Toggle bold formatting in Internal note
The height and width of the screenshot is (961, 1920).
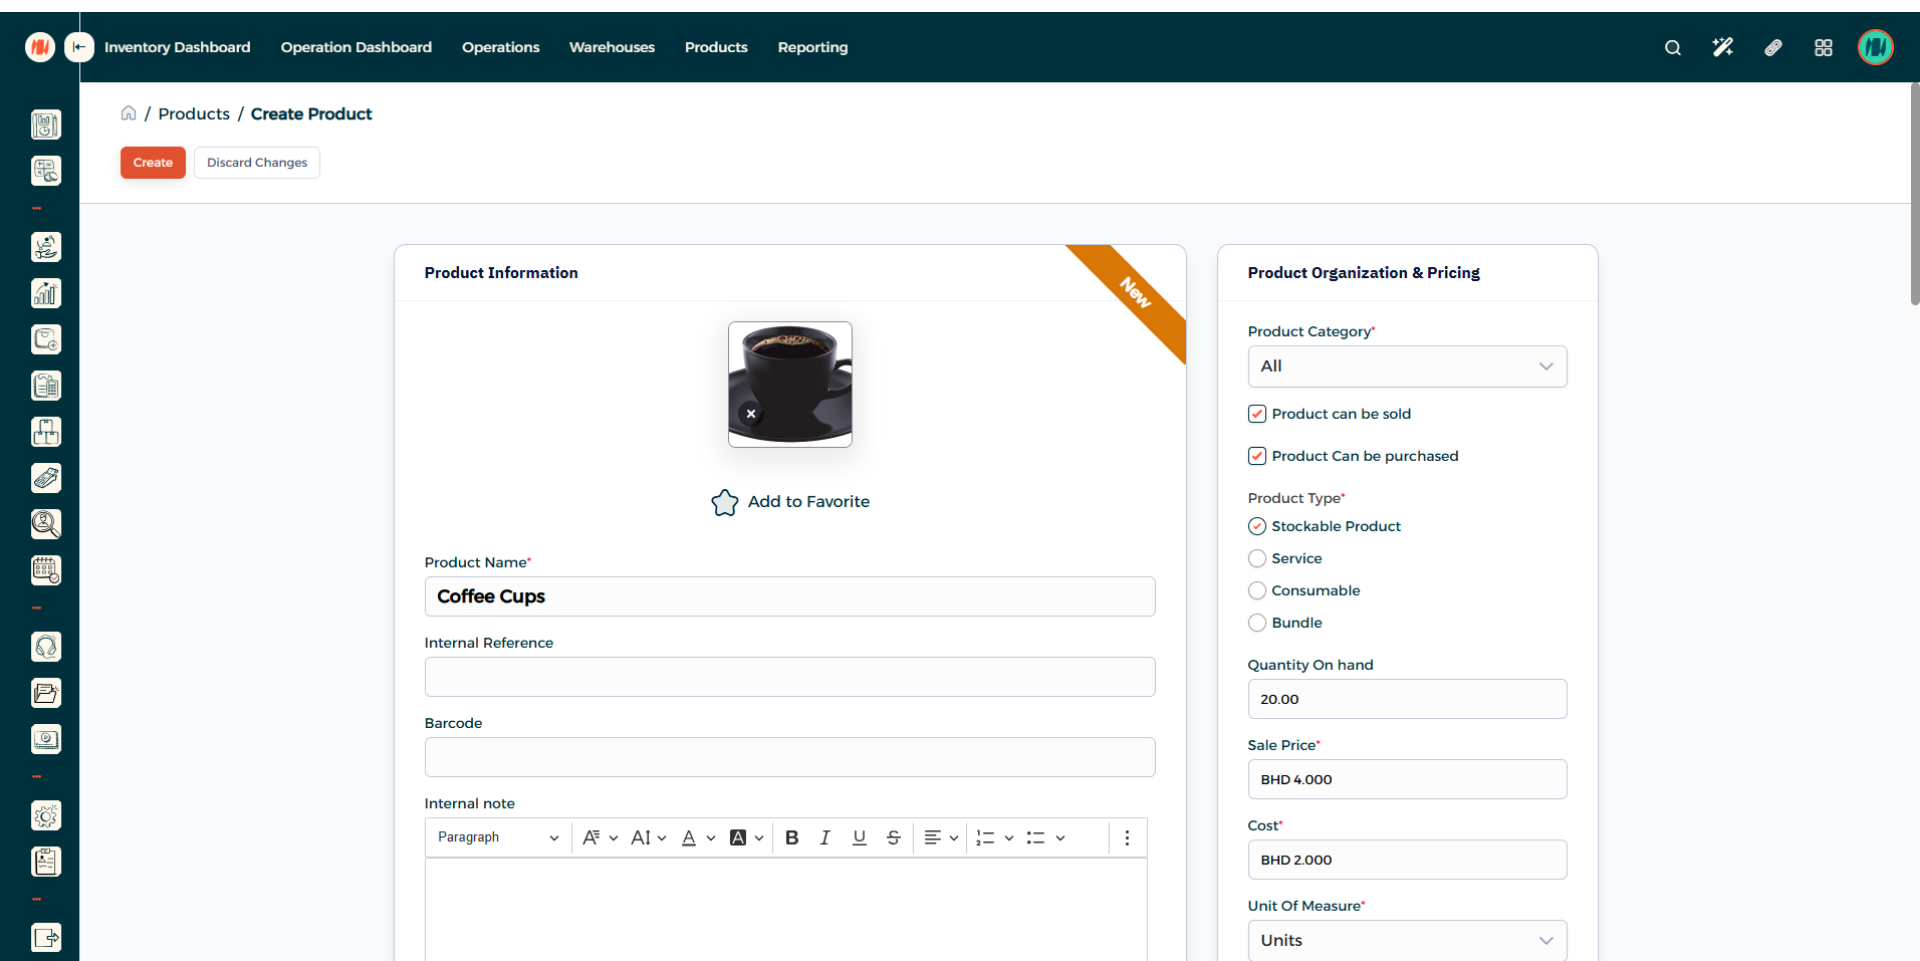click(x=792, y=838)
